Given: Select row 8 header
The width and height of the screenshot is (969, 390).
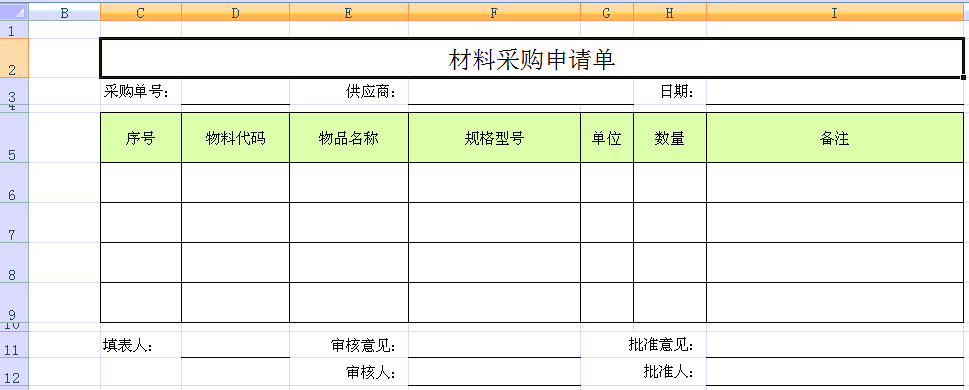Looking at the screenshot, I should pyautogui.click(x=14, y=263).
